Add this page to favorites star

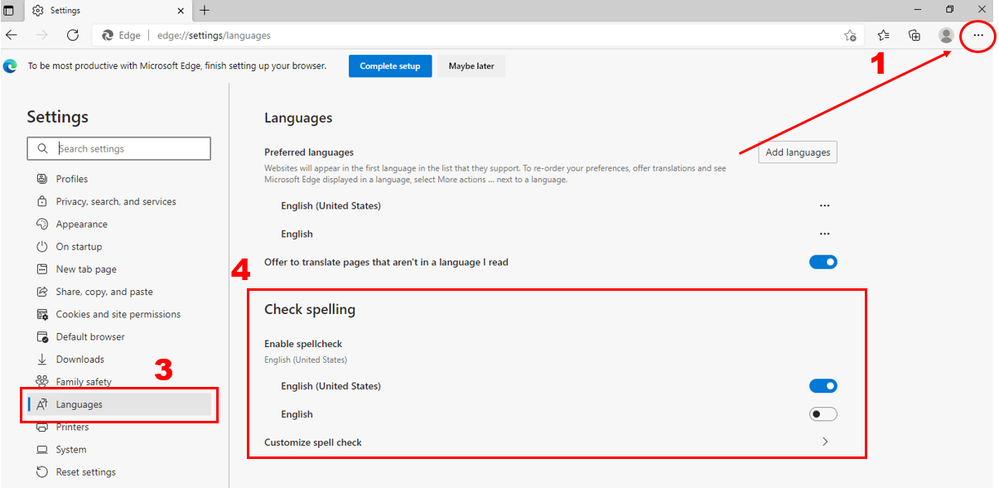click(x=850, y=36)
